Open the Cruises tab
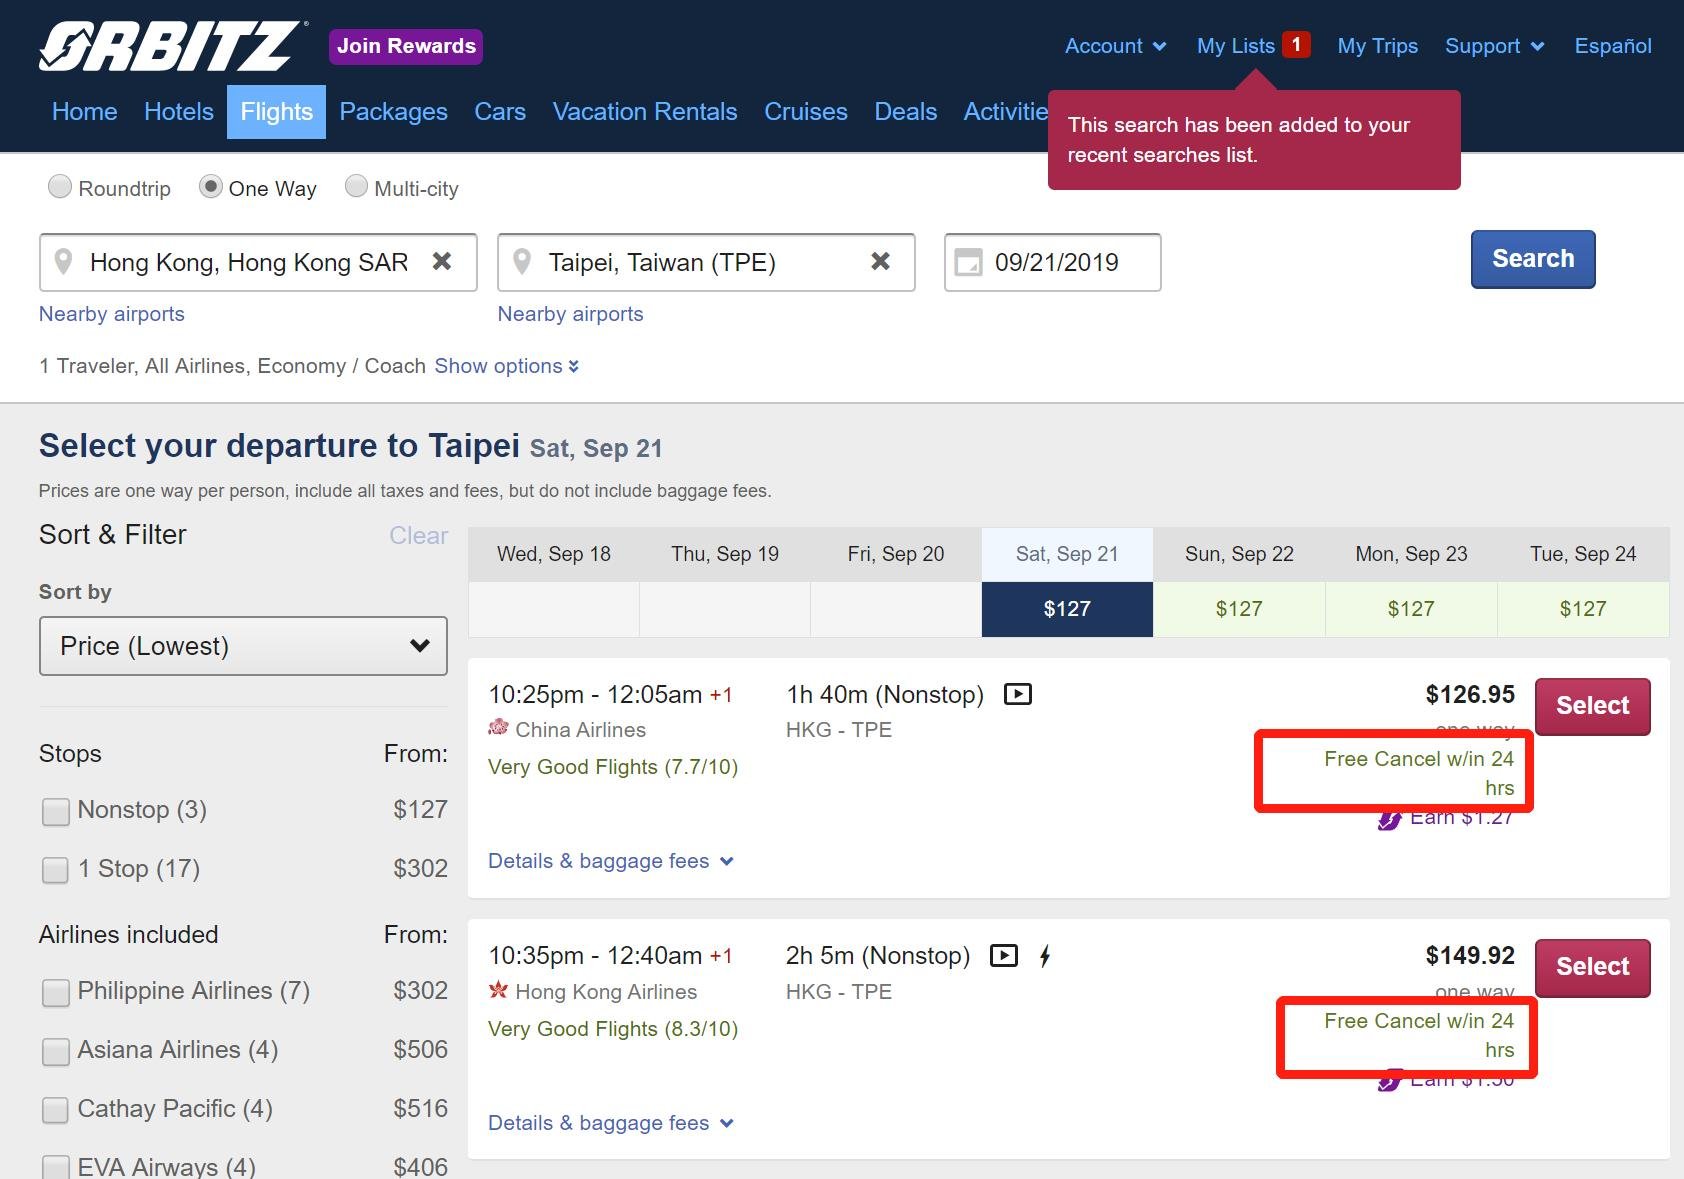Viewport: 1684px width, 1179px height. tap(806, 111)
